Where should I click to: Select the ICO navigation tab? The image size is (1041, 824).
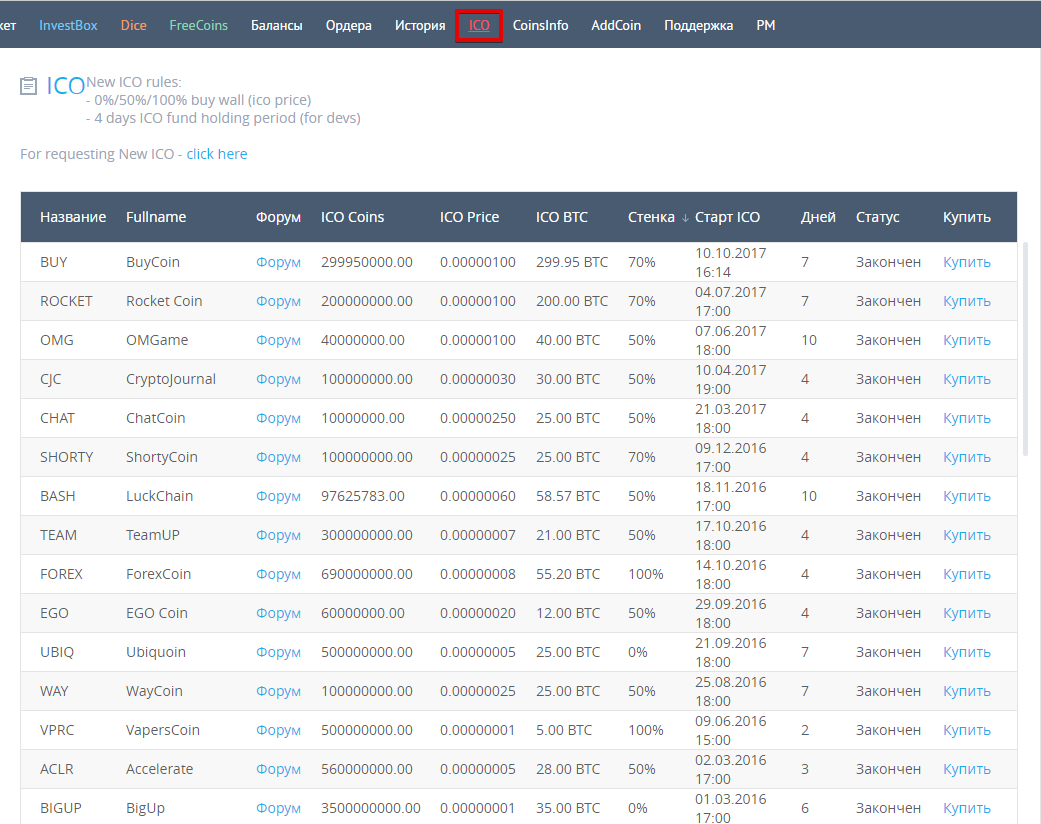[479, 25]
